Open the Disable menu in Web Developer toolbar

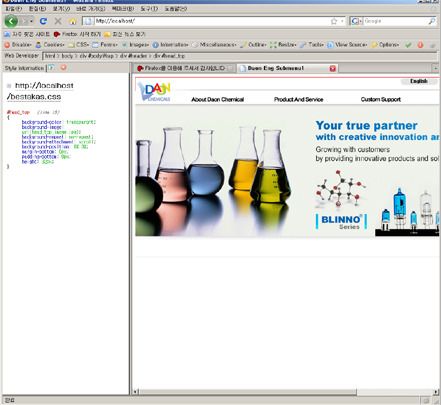click(x=18, y=45)
